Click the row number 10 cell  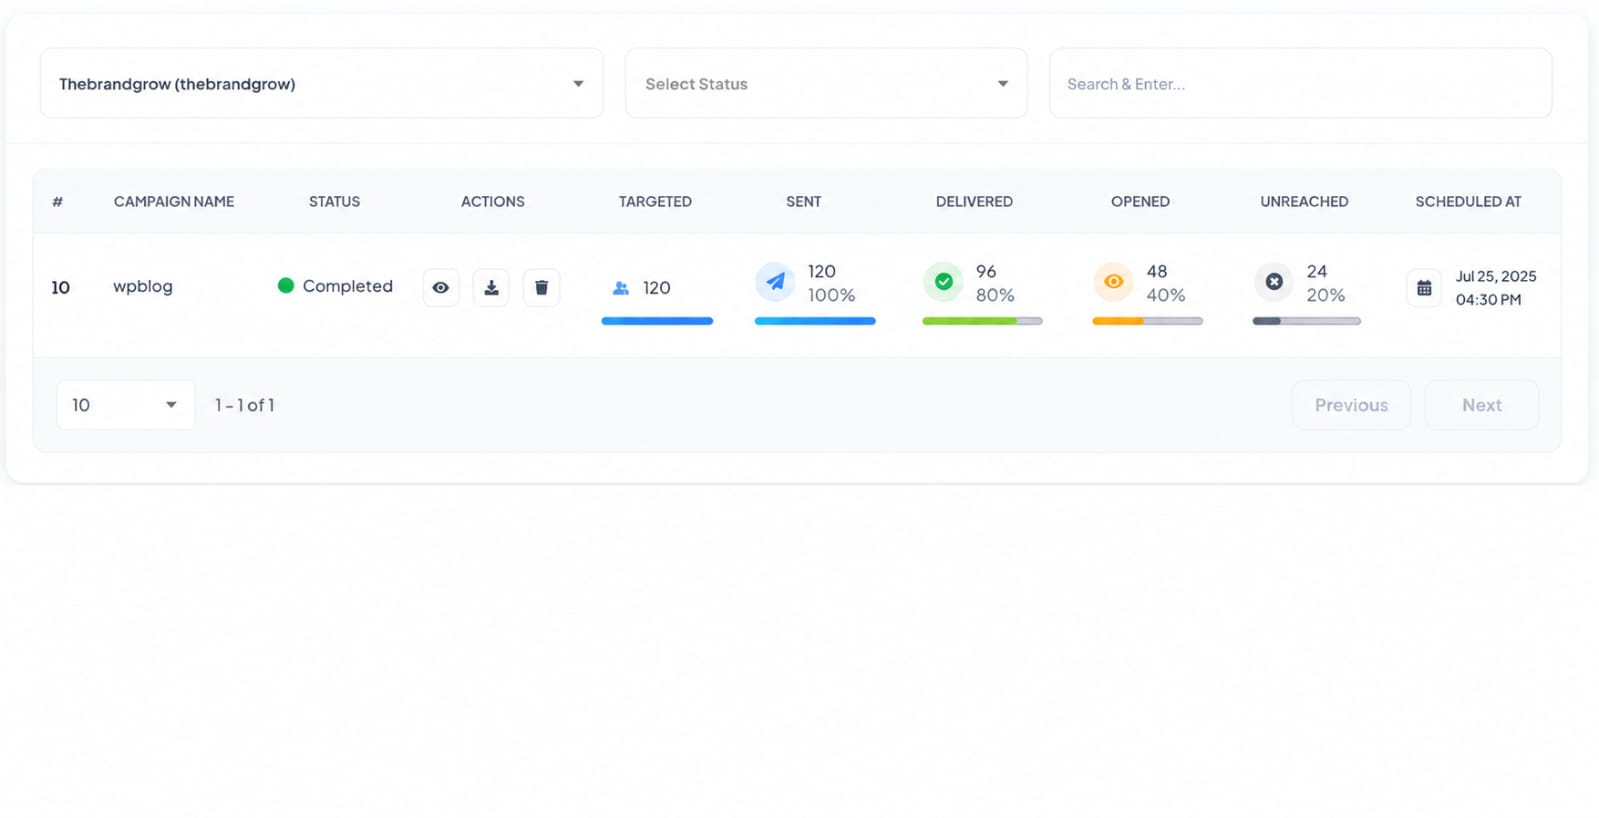61,288
